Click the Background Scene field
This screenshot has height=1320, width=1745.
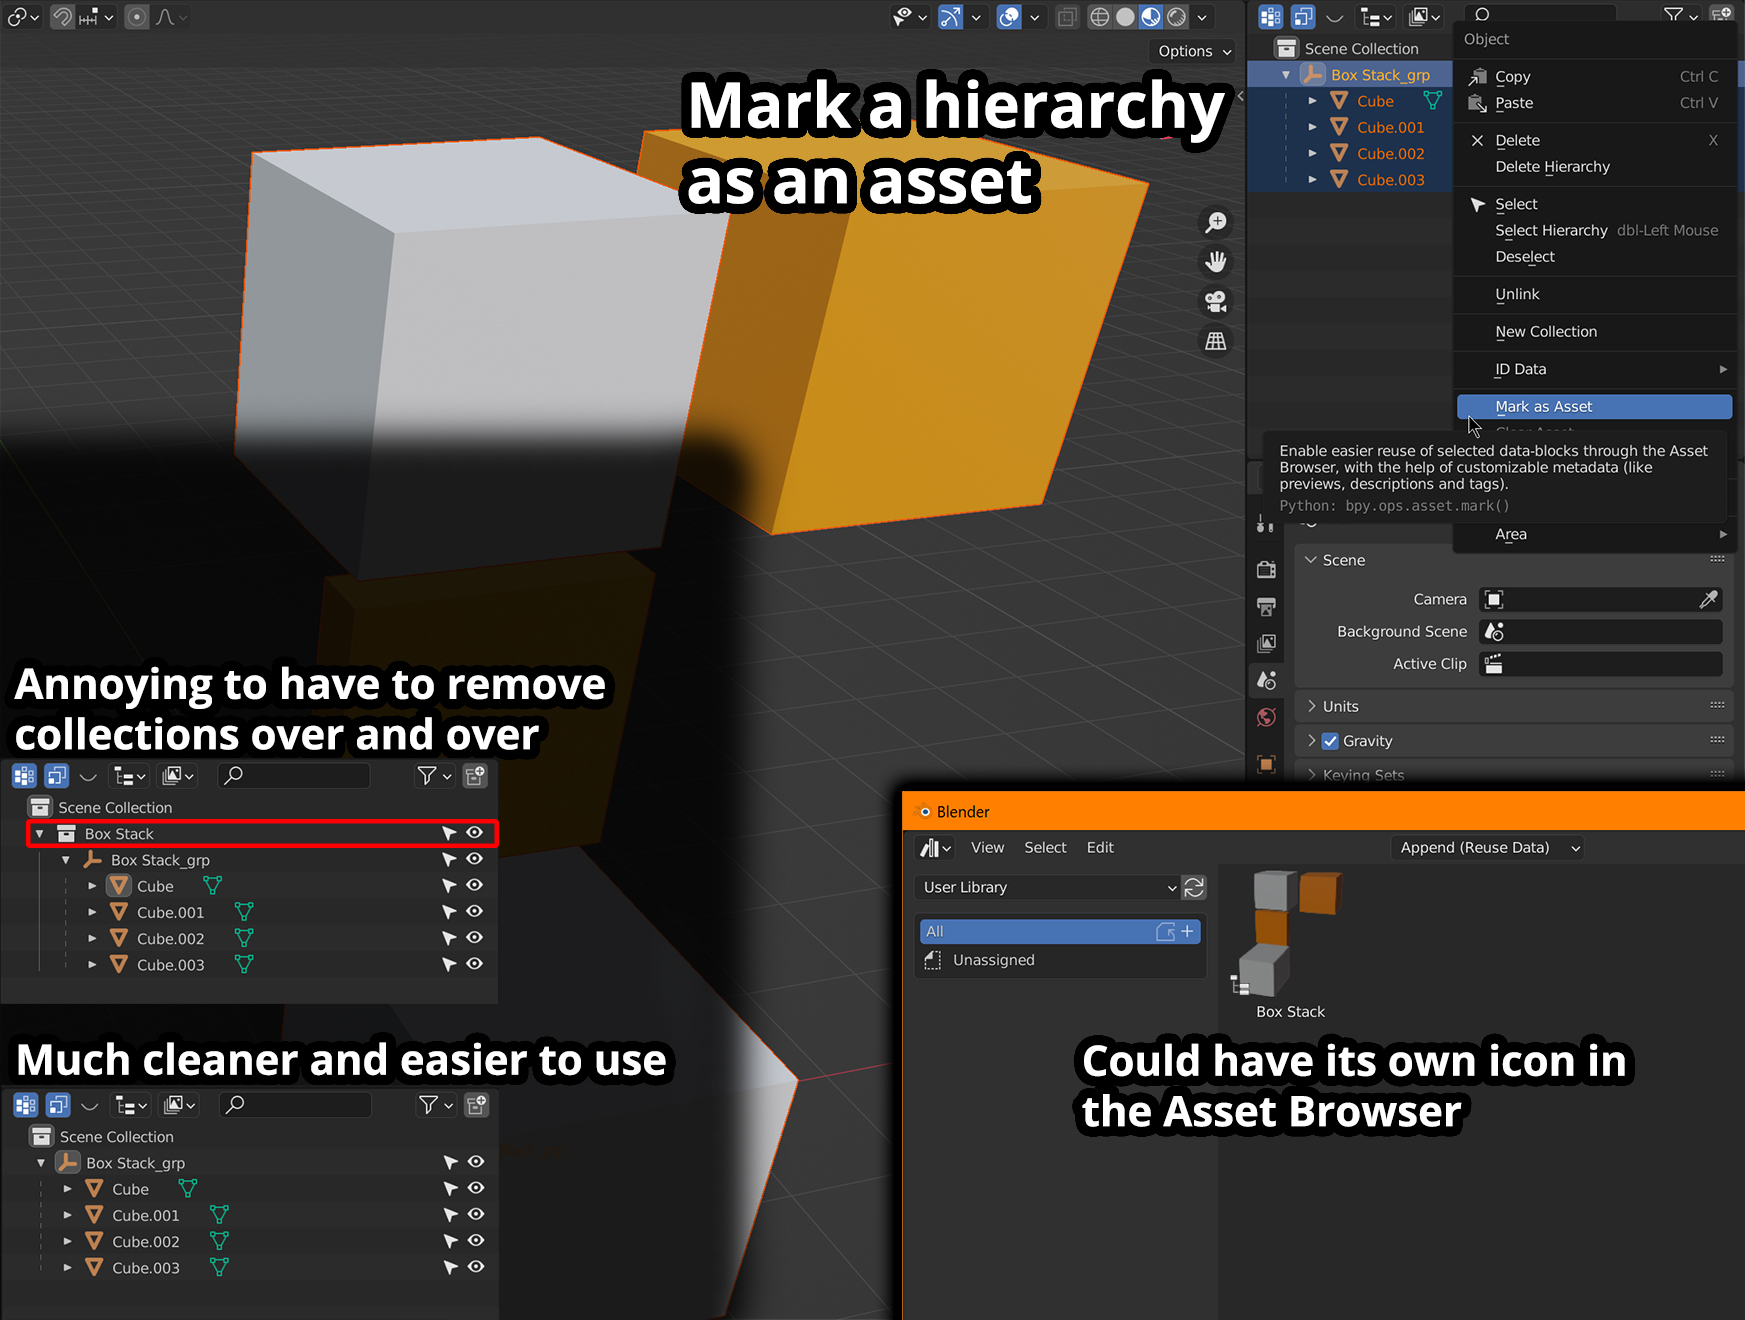pyautogui.click(x=1600, y=632)
